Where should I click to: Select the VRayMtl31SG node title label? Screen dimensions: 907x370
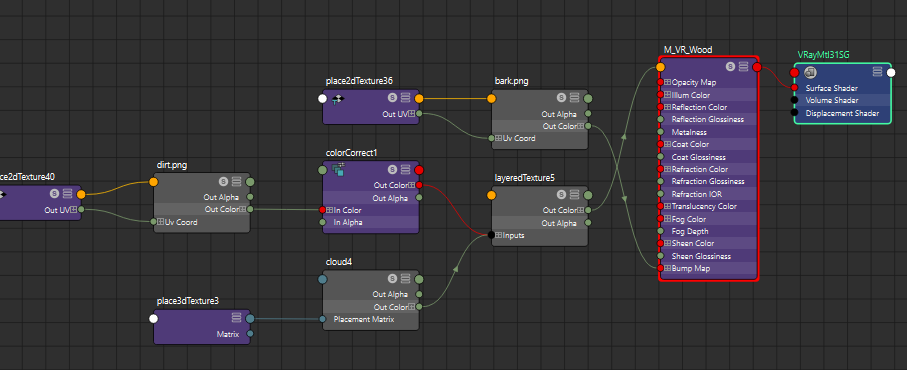824,54
